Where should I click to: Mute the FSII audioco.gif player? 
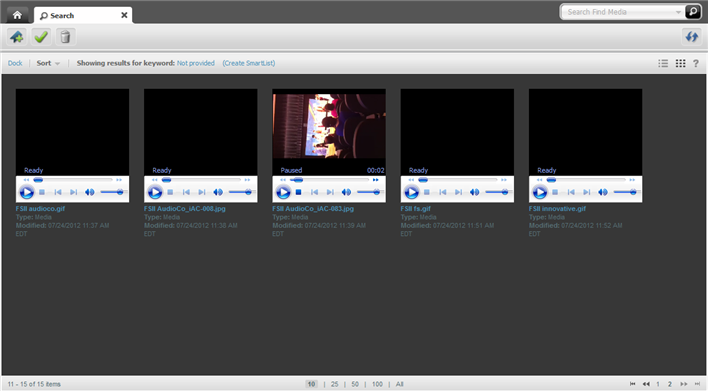click(x=90, y=192)
